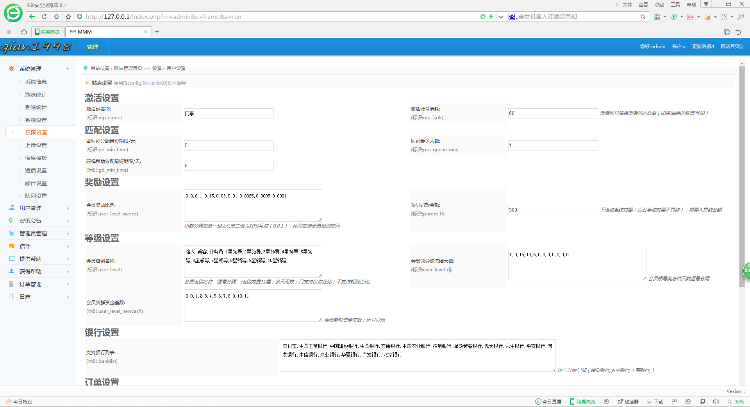Expand the sidebar group with the user icon
This screenshot has width=750, height=407.
pyautogui.click(x=67, y=208)
